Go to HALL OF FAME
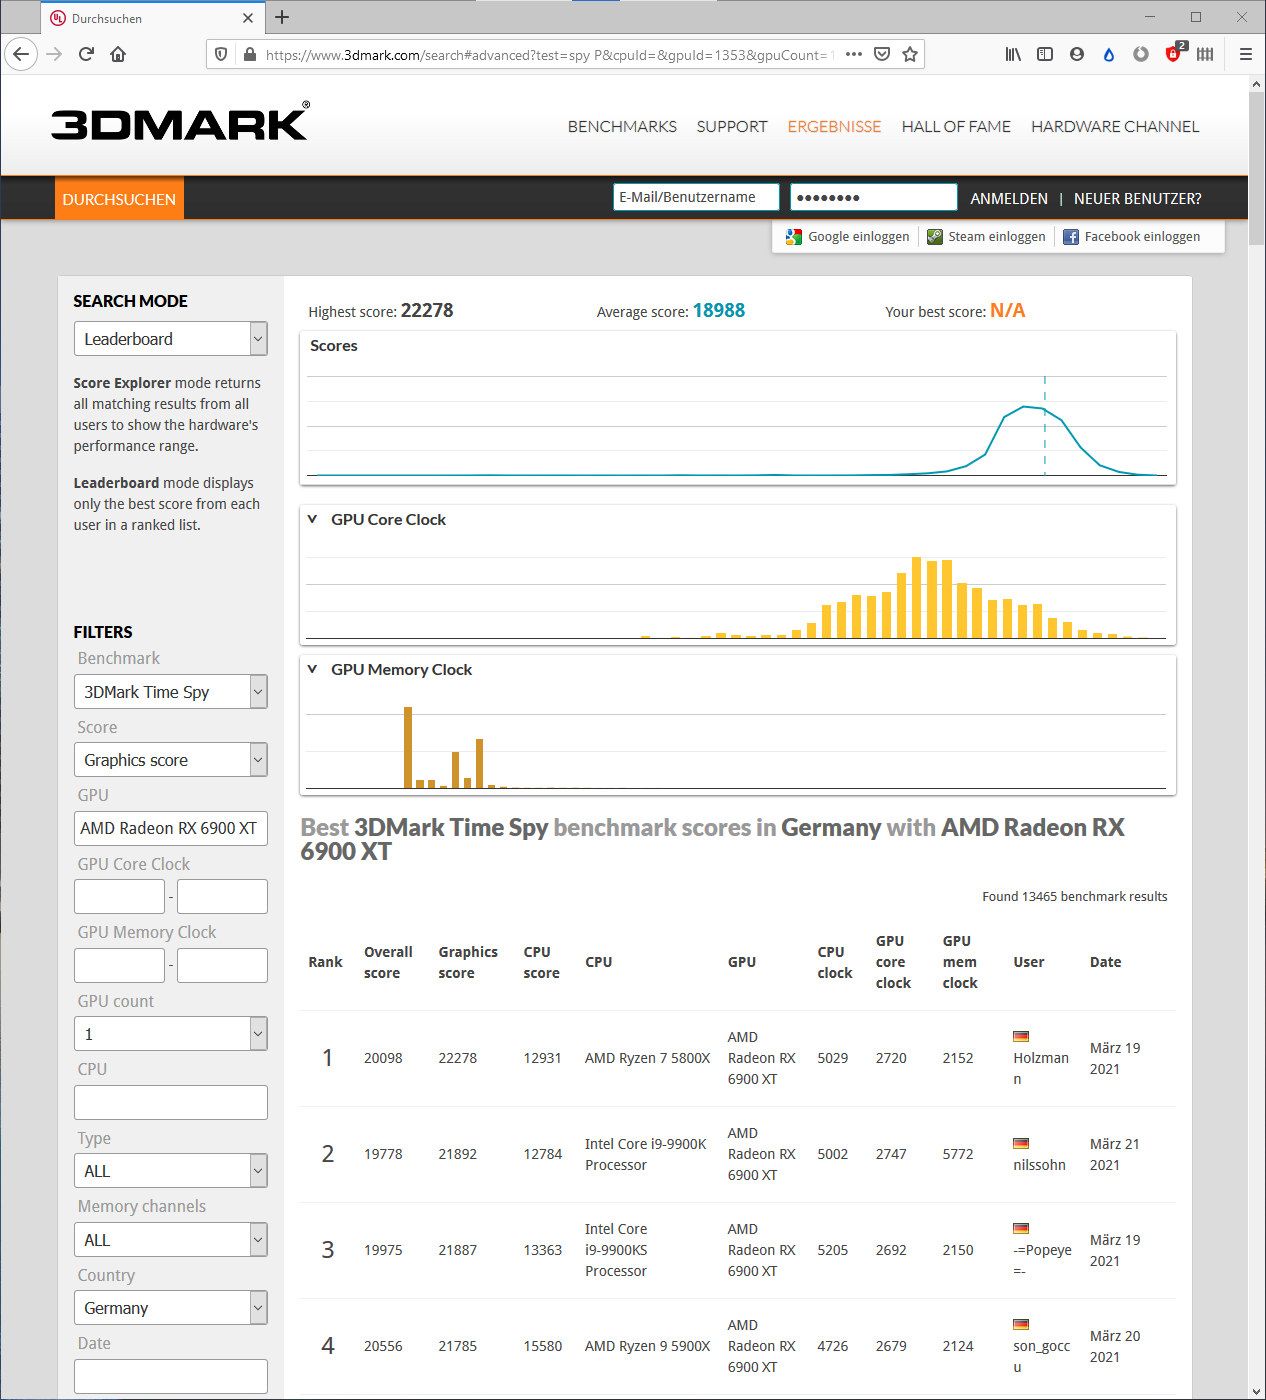Screen dimensions: 1266x1400 [x=956, y=127]
